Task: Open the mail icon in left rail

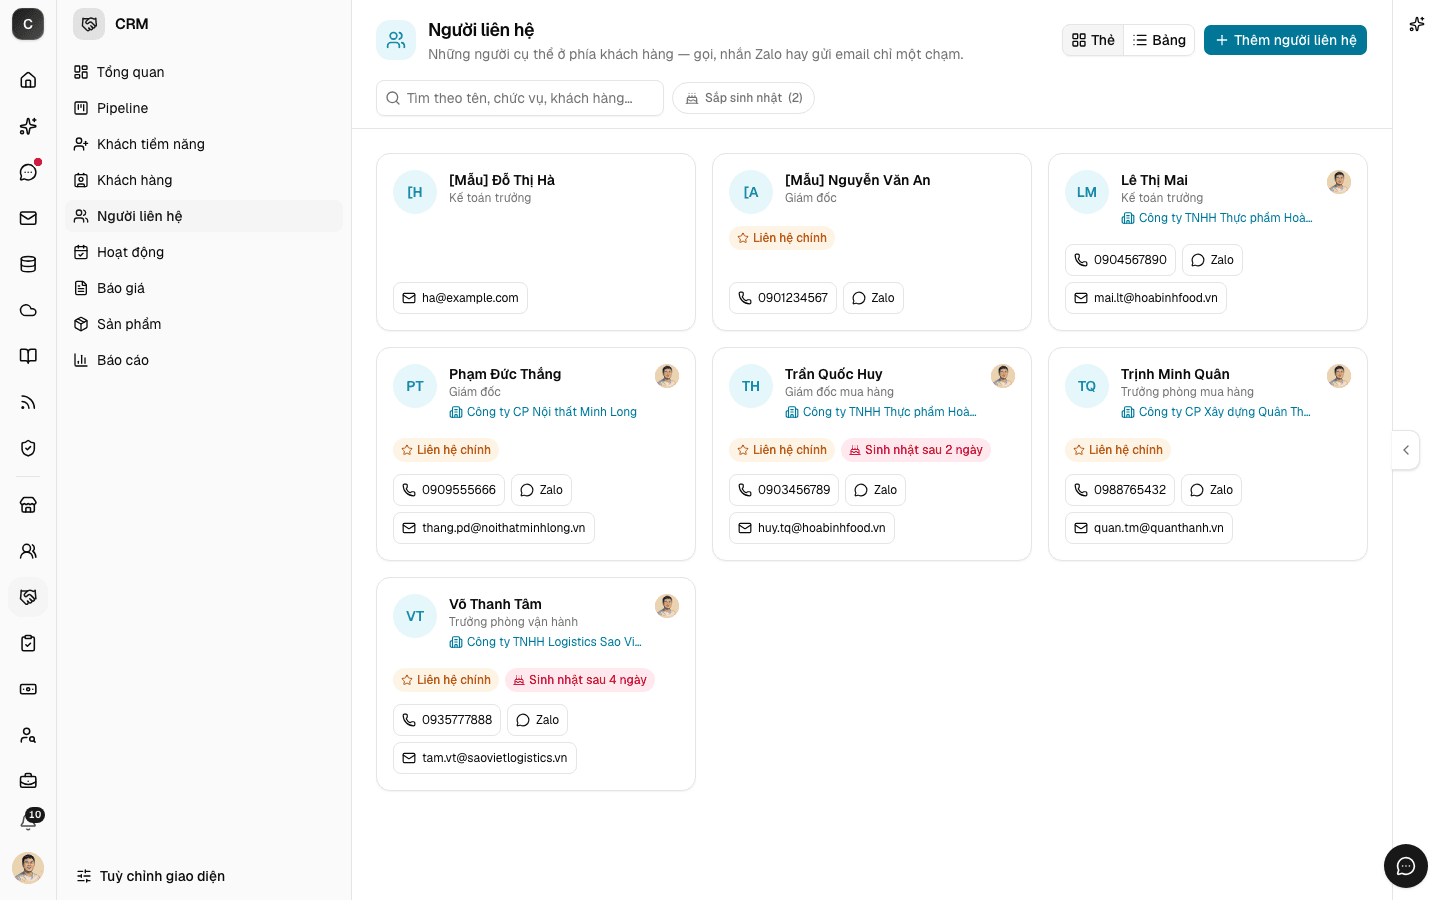Action: (28, 218)
